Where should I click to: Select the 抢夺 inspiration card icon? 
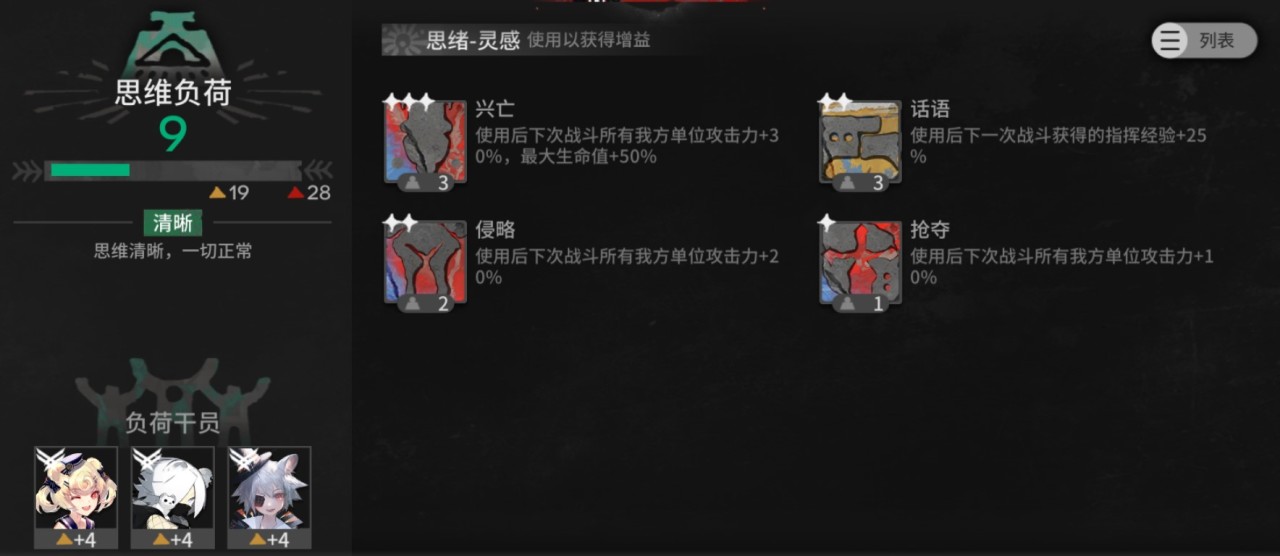tap(860, 263)
